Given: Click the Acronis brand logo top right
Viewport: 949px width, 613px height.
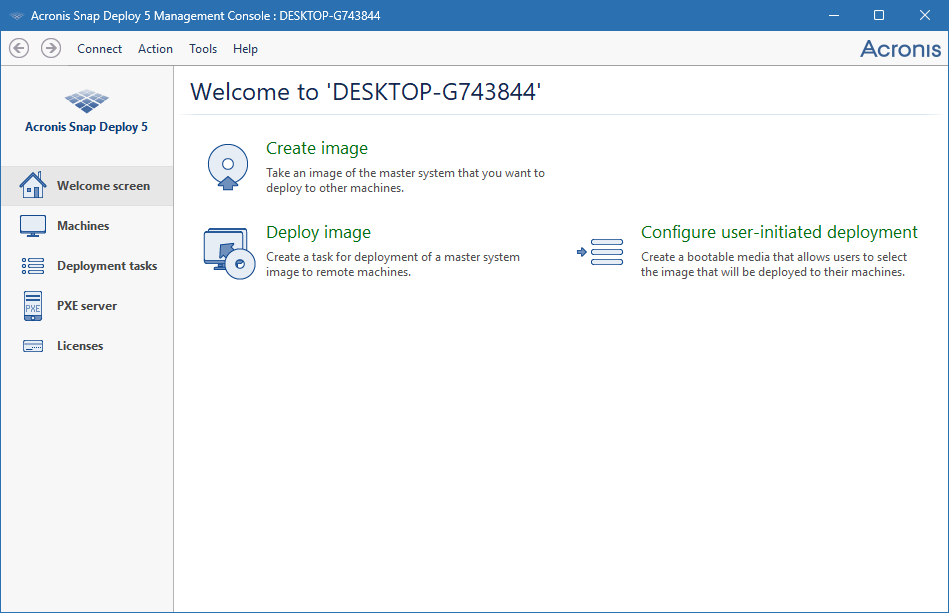Looking at the screenshot, I should [900, 48].
